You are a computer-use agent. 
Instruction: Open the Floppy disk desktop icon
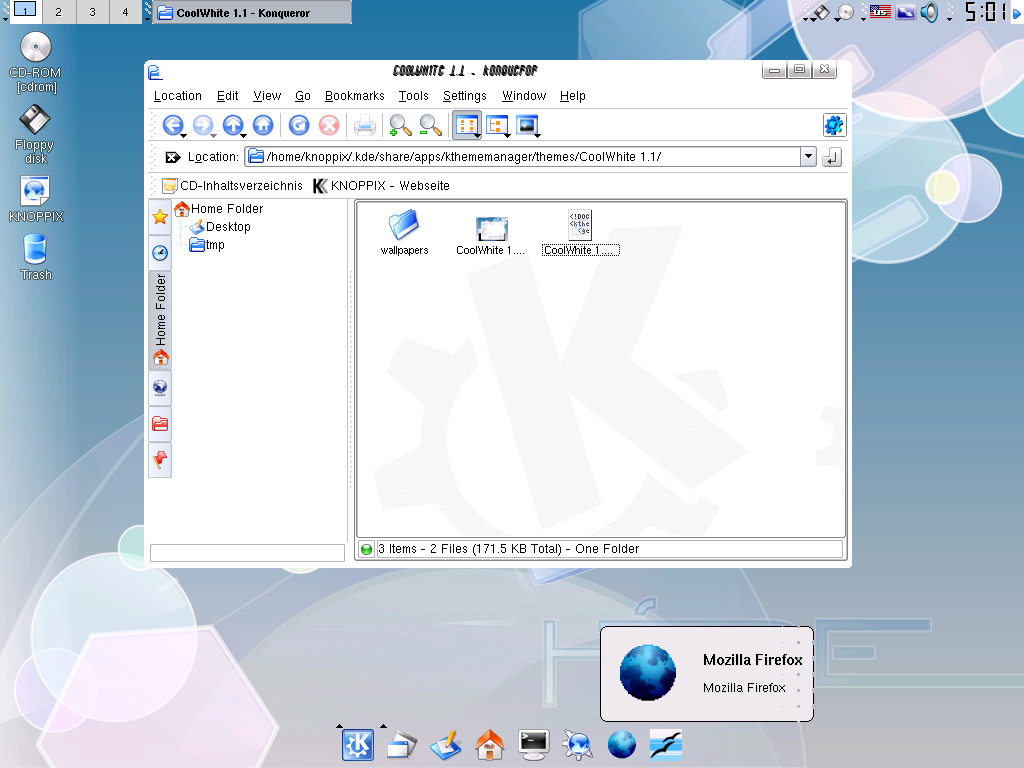coord(35,136)
